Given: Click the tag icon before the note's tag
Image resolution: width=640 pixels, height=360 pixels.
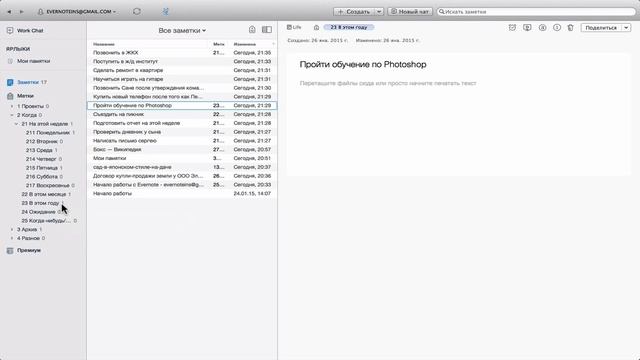Looking at the screenshot, I should (316, 27).
